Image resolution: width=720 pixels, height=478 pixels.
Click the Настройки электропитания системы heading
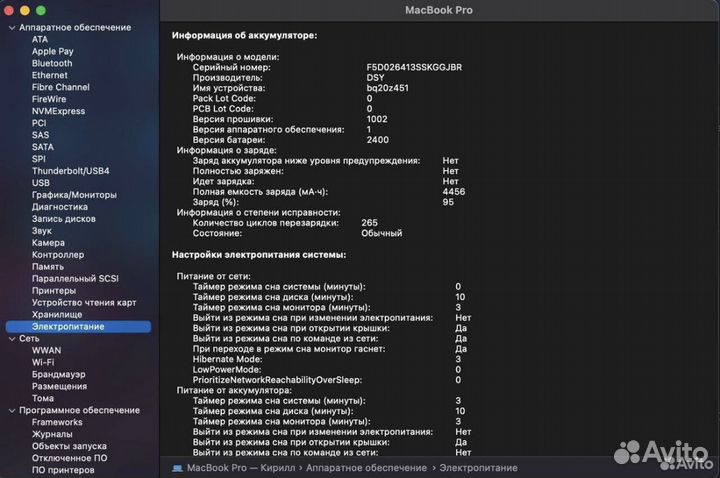coord(259,255)
